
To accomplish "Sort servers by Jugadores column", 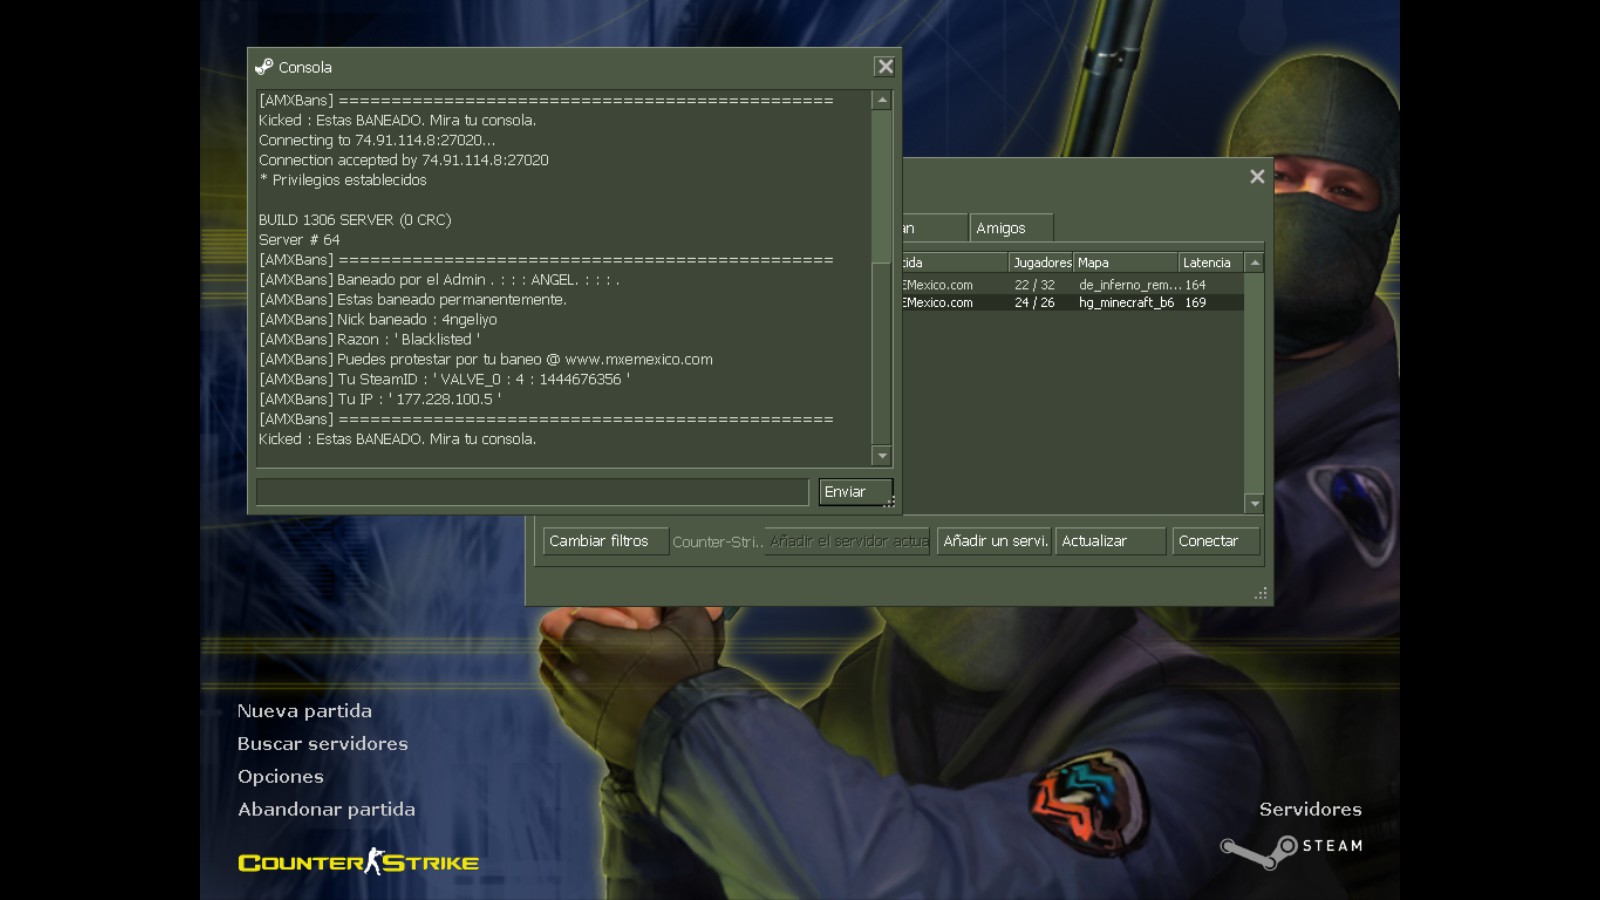I will click(x=1041, y=263).
